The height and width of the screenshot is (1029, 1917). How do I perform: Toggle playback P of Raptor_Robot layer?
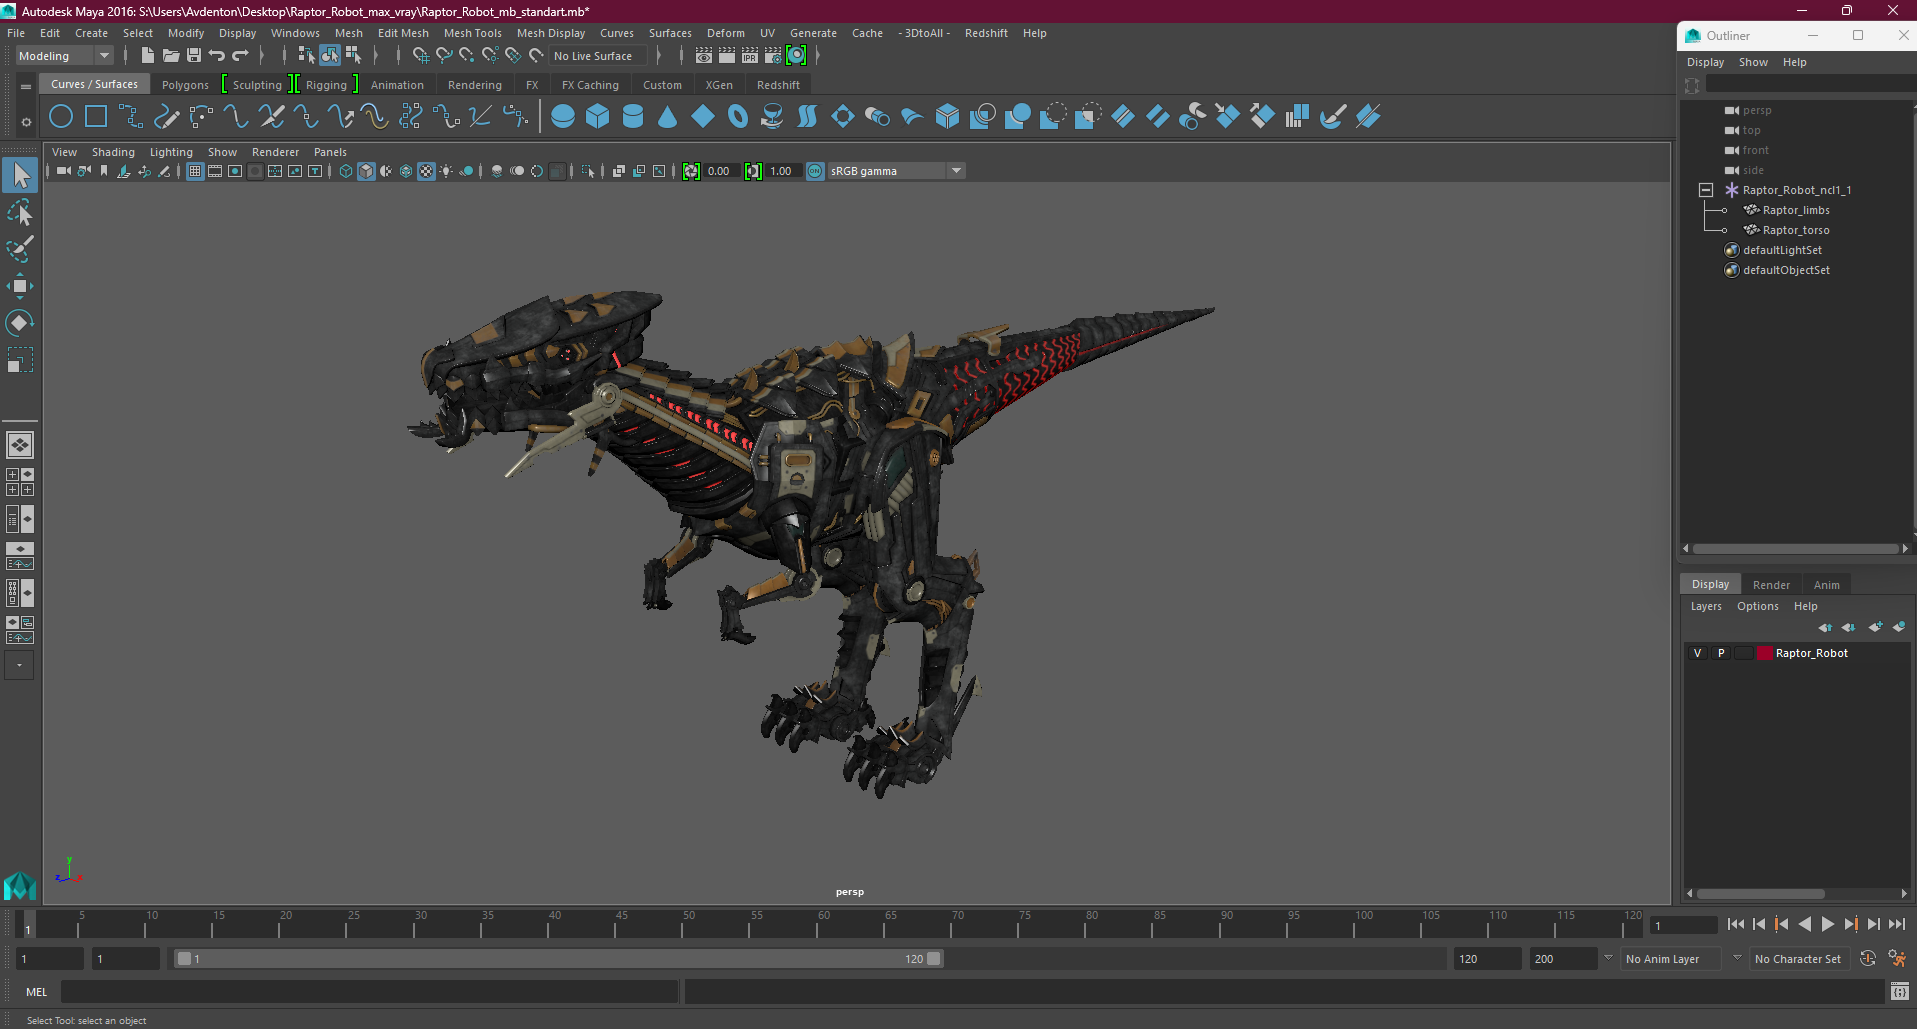[x=1721, y=653]
